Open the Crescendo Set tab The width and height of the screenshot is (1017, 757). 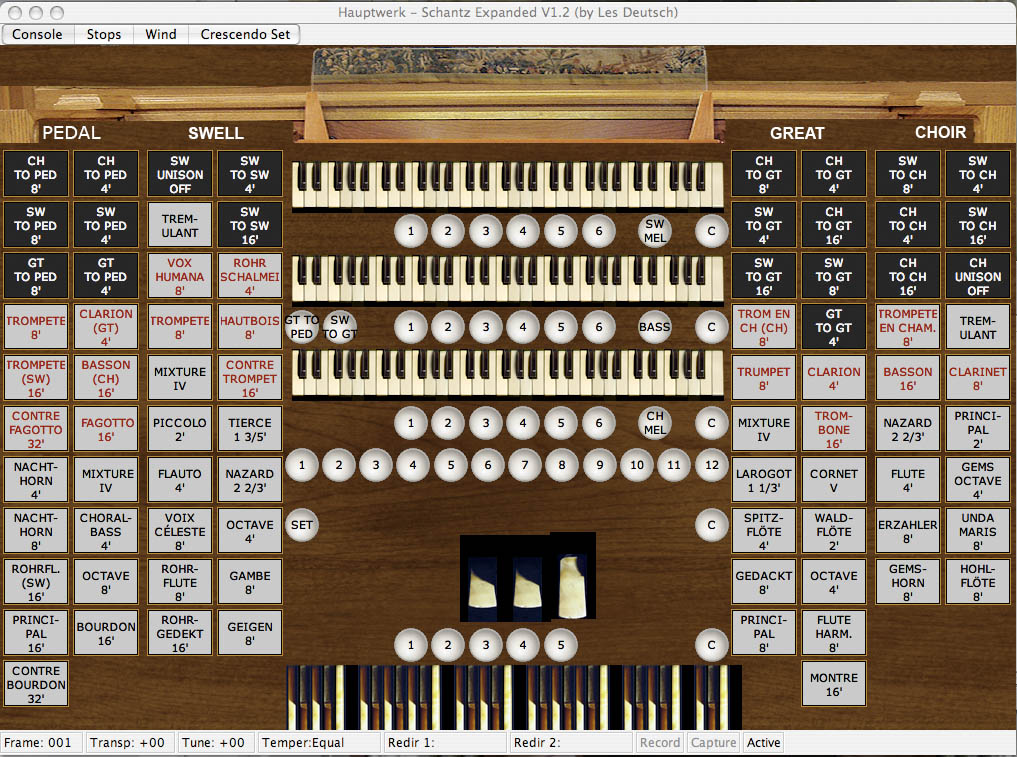point(245,34)
